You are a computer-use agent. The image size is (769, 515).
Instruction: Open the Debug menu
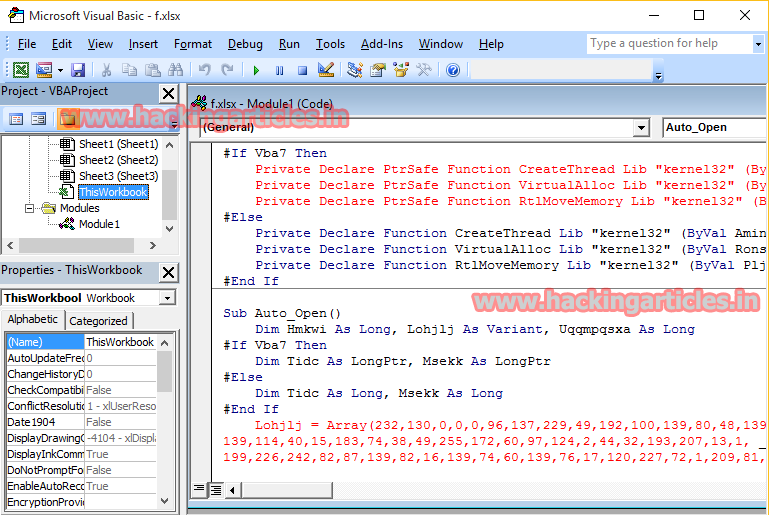click(245, 44)
